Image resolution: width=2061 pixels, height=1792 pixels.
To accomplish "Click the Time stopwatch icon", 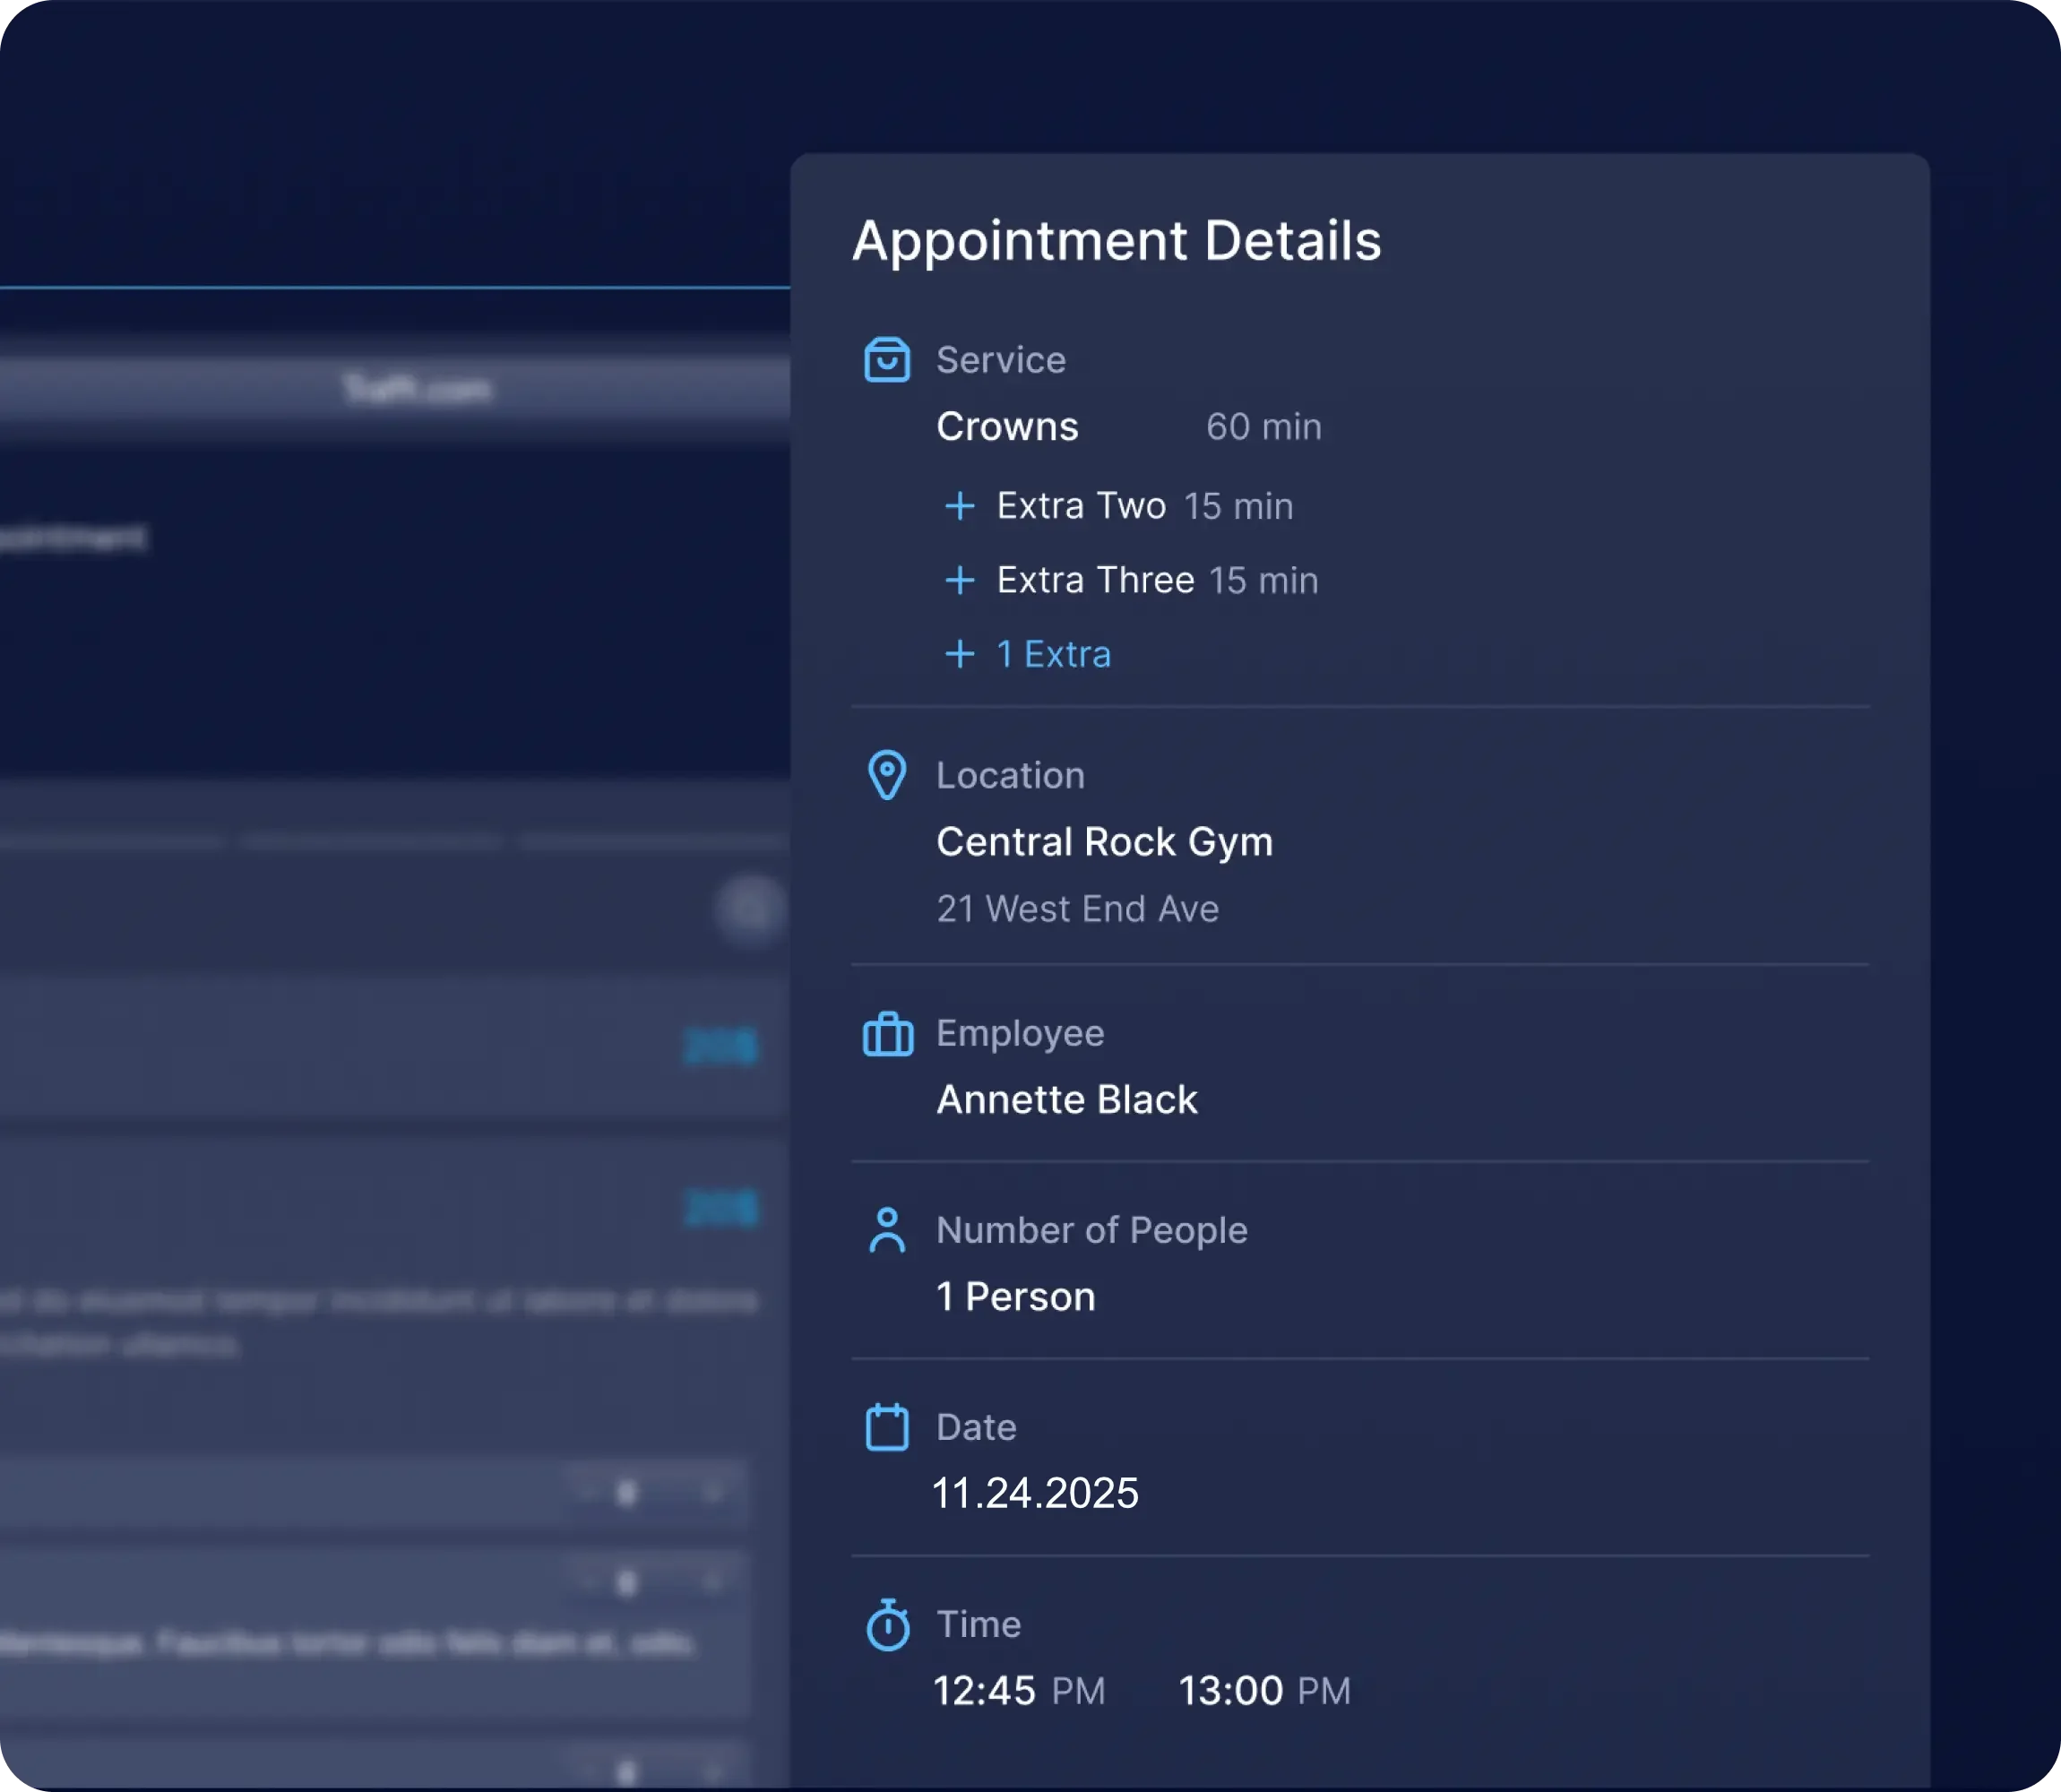I will click(887, 1624).
